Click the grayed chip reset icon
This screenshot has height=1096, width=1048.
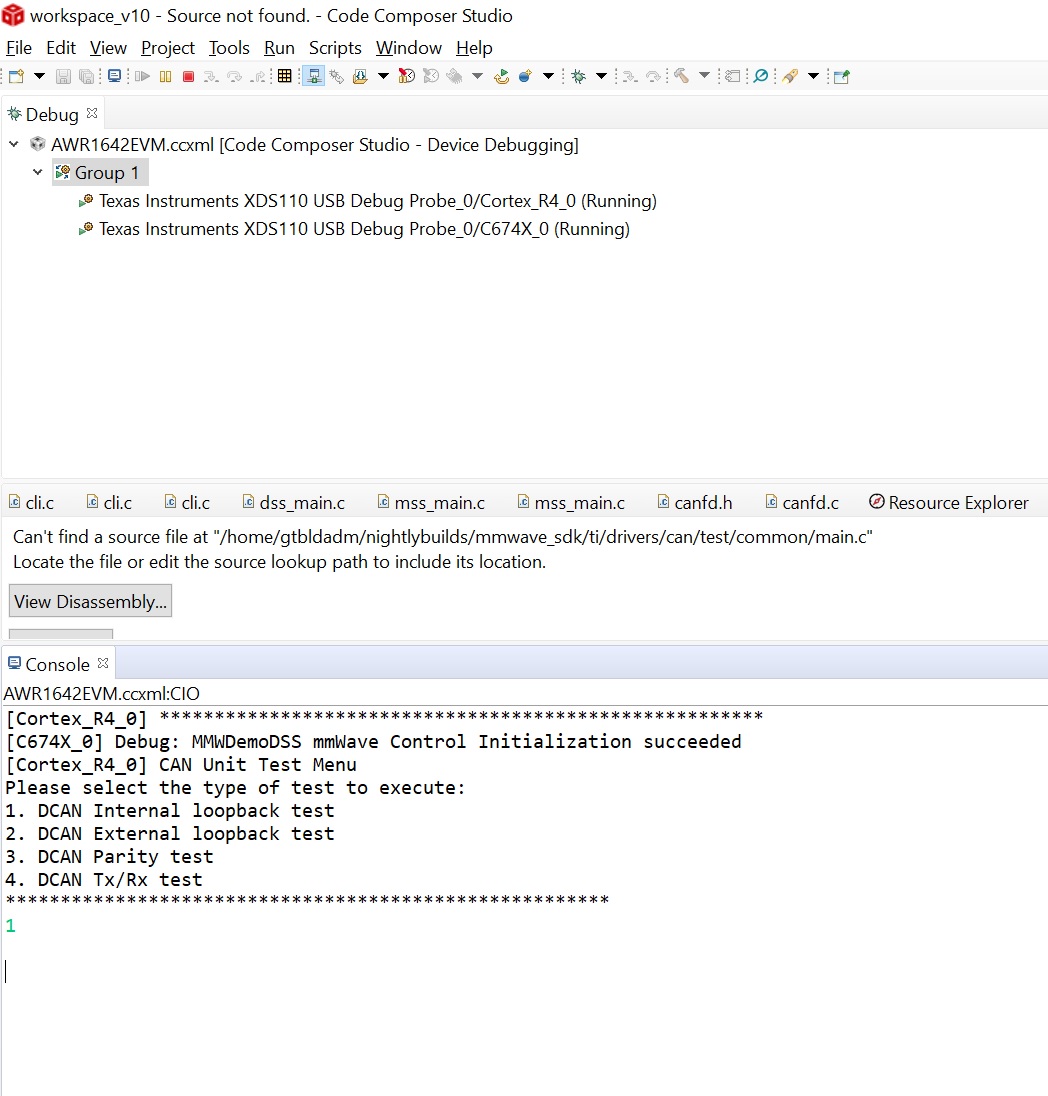tap(454, 76)
